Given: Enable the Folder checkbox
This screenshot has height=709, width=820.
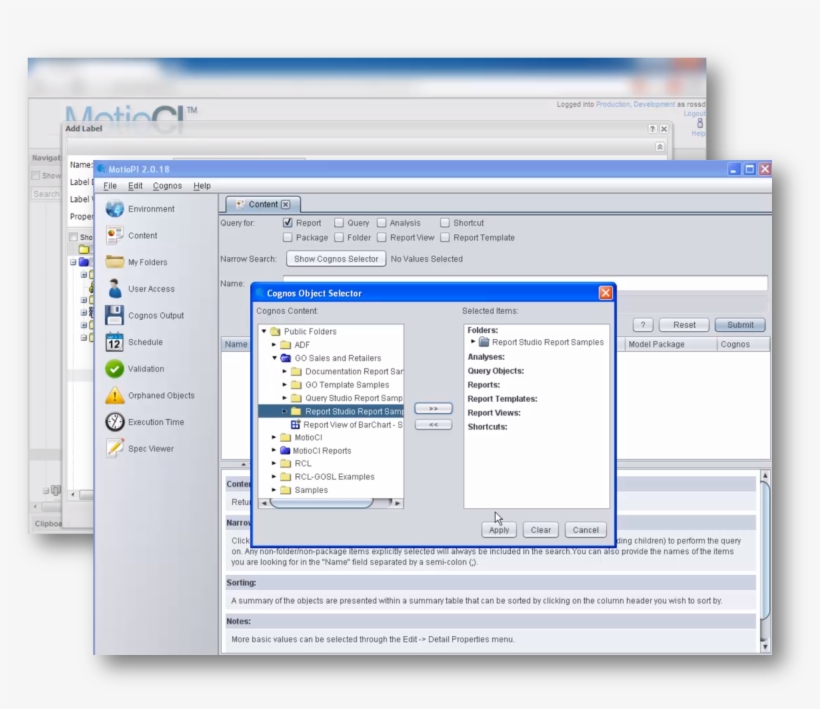Looking at the screenshot, I should point(339,237).
